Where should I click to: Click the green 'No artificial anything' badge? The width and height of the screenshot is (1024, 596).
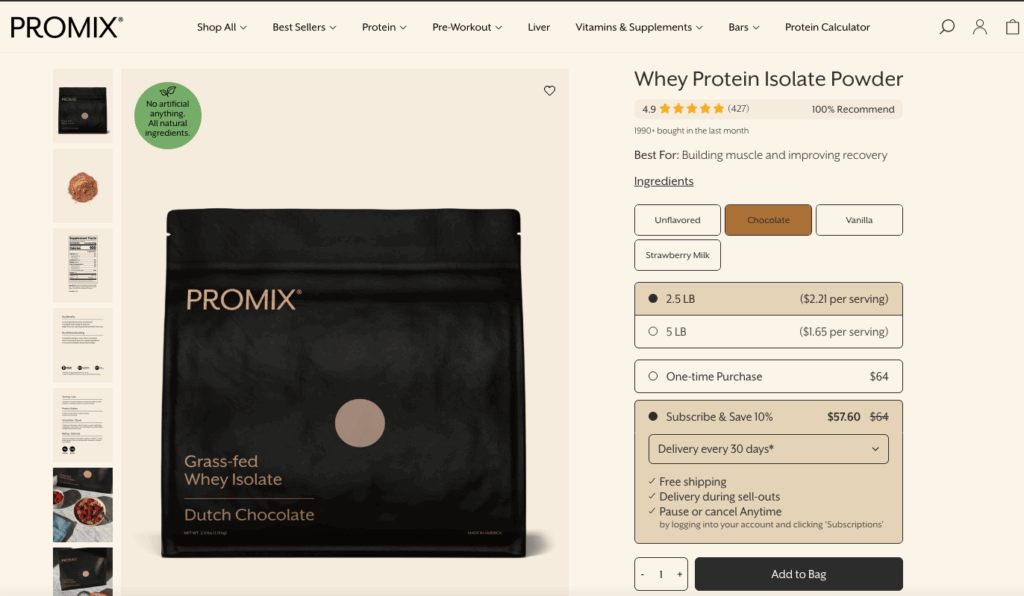(168, 115)
